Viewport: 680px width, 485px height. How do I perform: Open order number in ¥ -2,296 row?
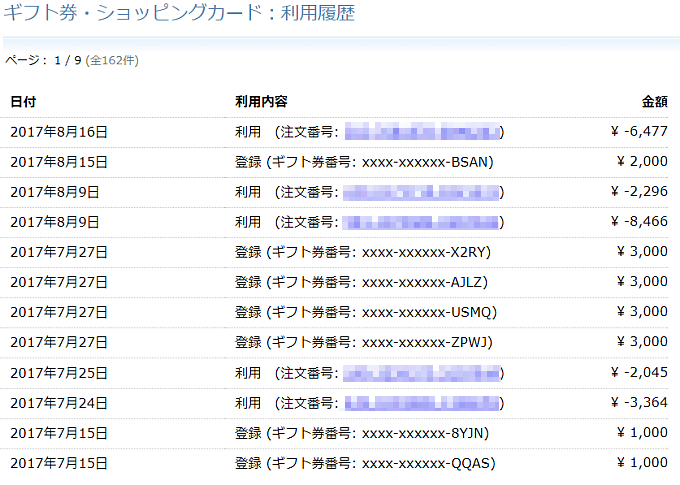pos(421,192)
